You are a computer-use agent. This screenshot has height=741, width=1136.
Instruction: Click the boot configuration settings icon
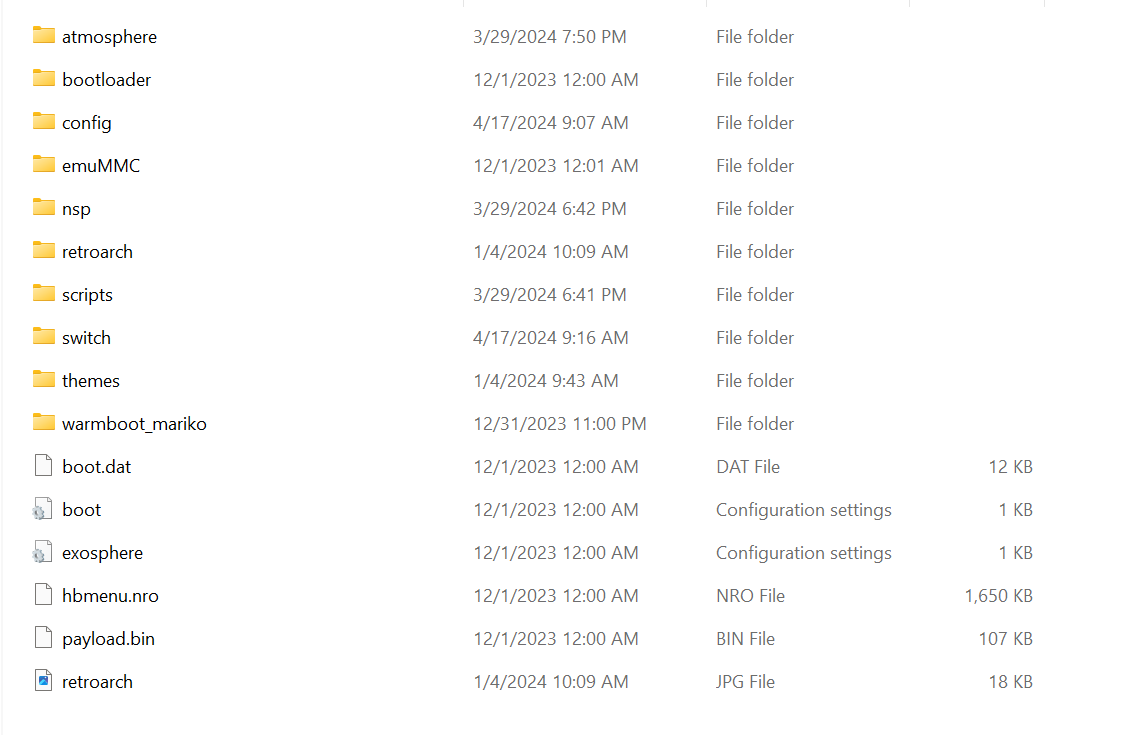[42, 509]
